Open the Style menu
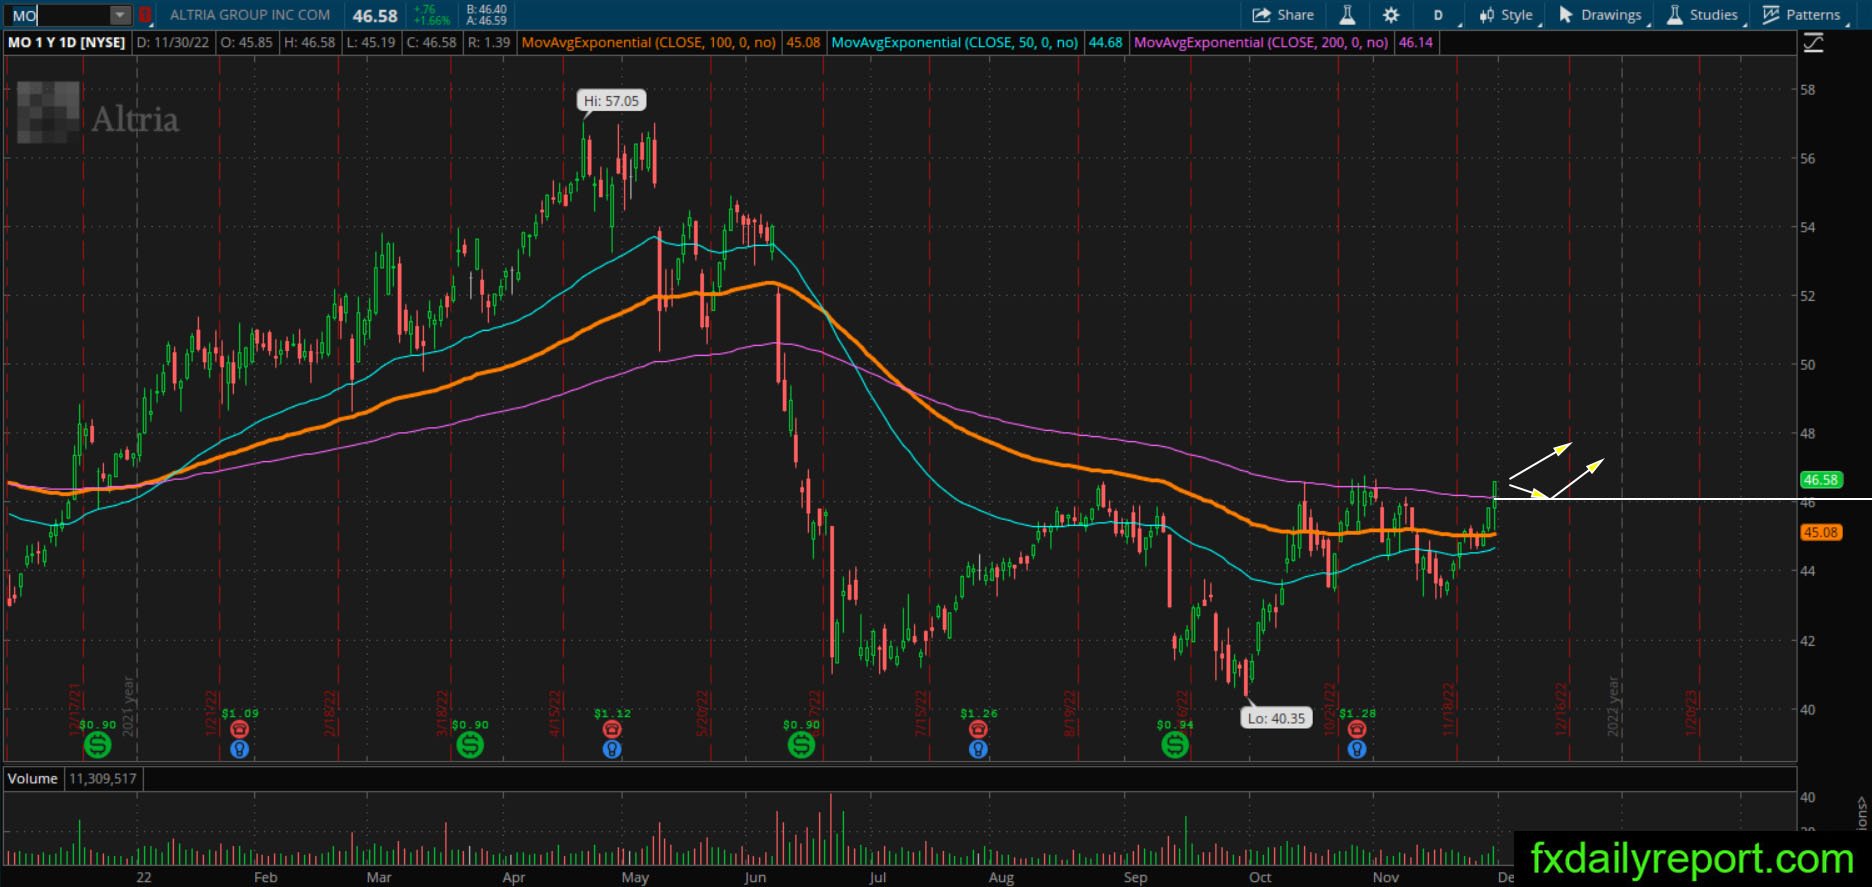Screen dimensions: 1872x887 [x=1507, y=15]
